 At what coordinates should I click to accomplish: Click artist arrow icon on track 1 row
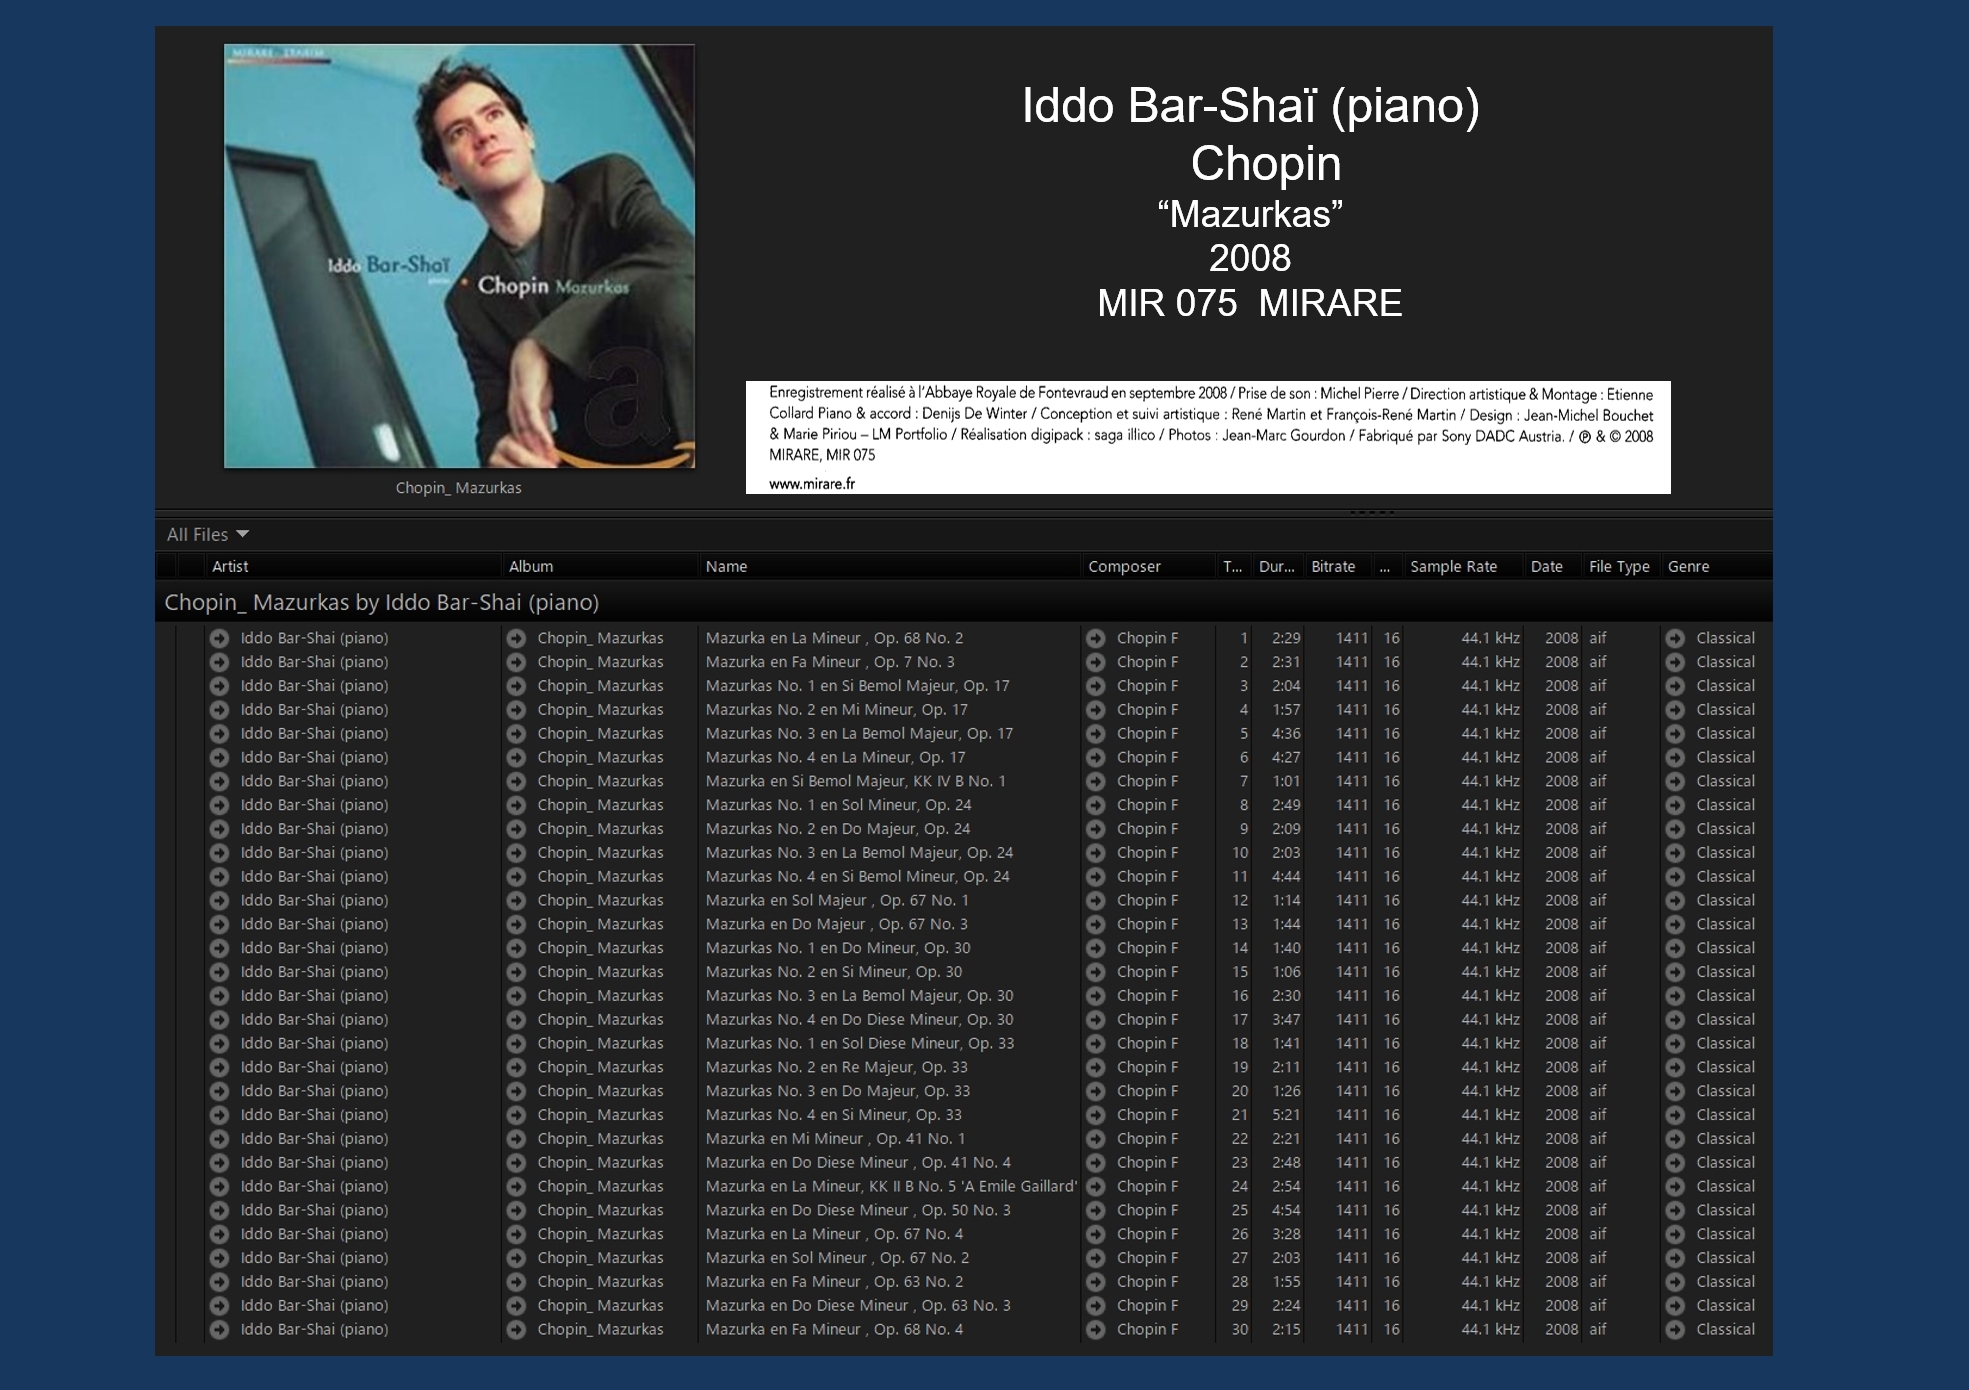pyautogui.click(x=219, y=638)
